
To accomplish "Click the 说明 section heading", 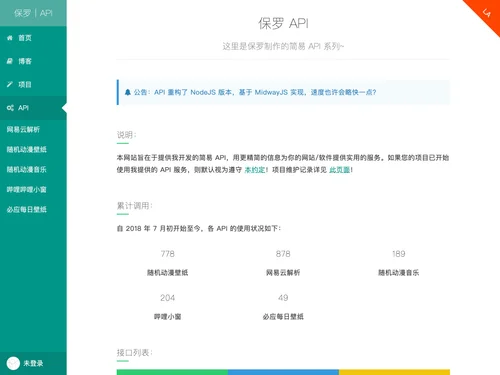I will [126, 135].
